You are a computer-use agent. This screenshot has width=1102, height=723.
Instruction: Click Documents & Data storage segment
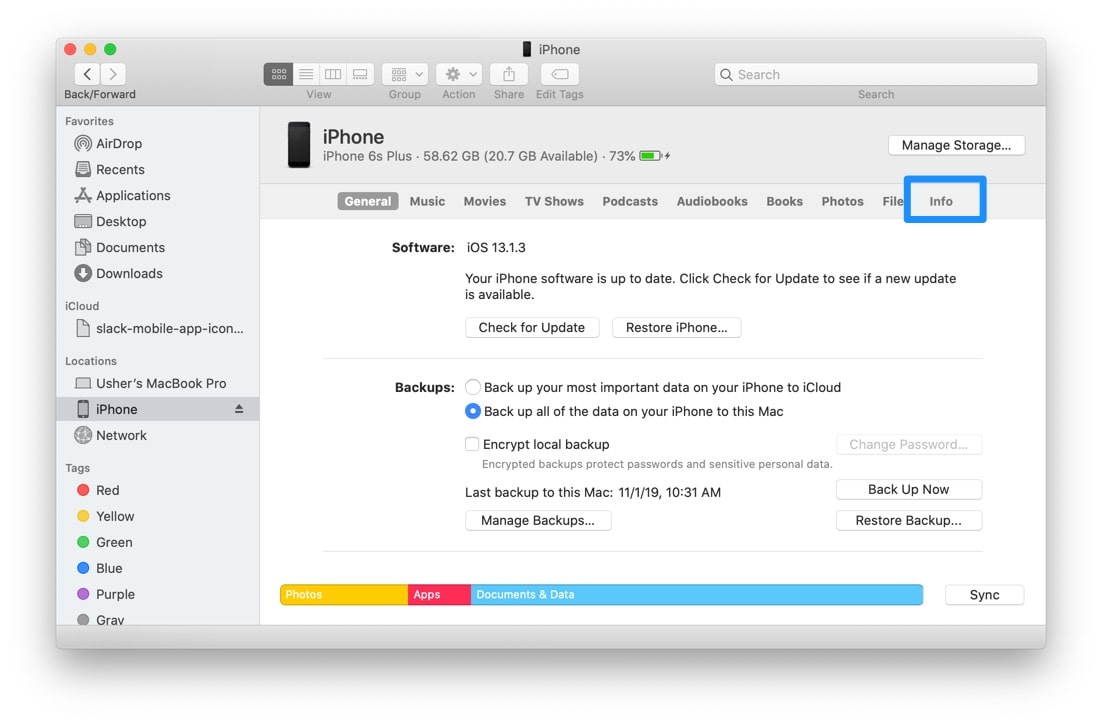pos(696,594)
